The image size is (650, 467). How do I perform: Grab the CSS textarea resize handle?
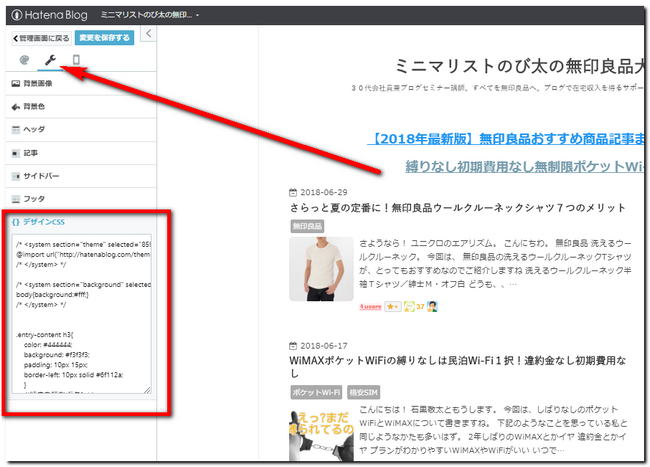tap(148, 390)
